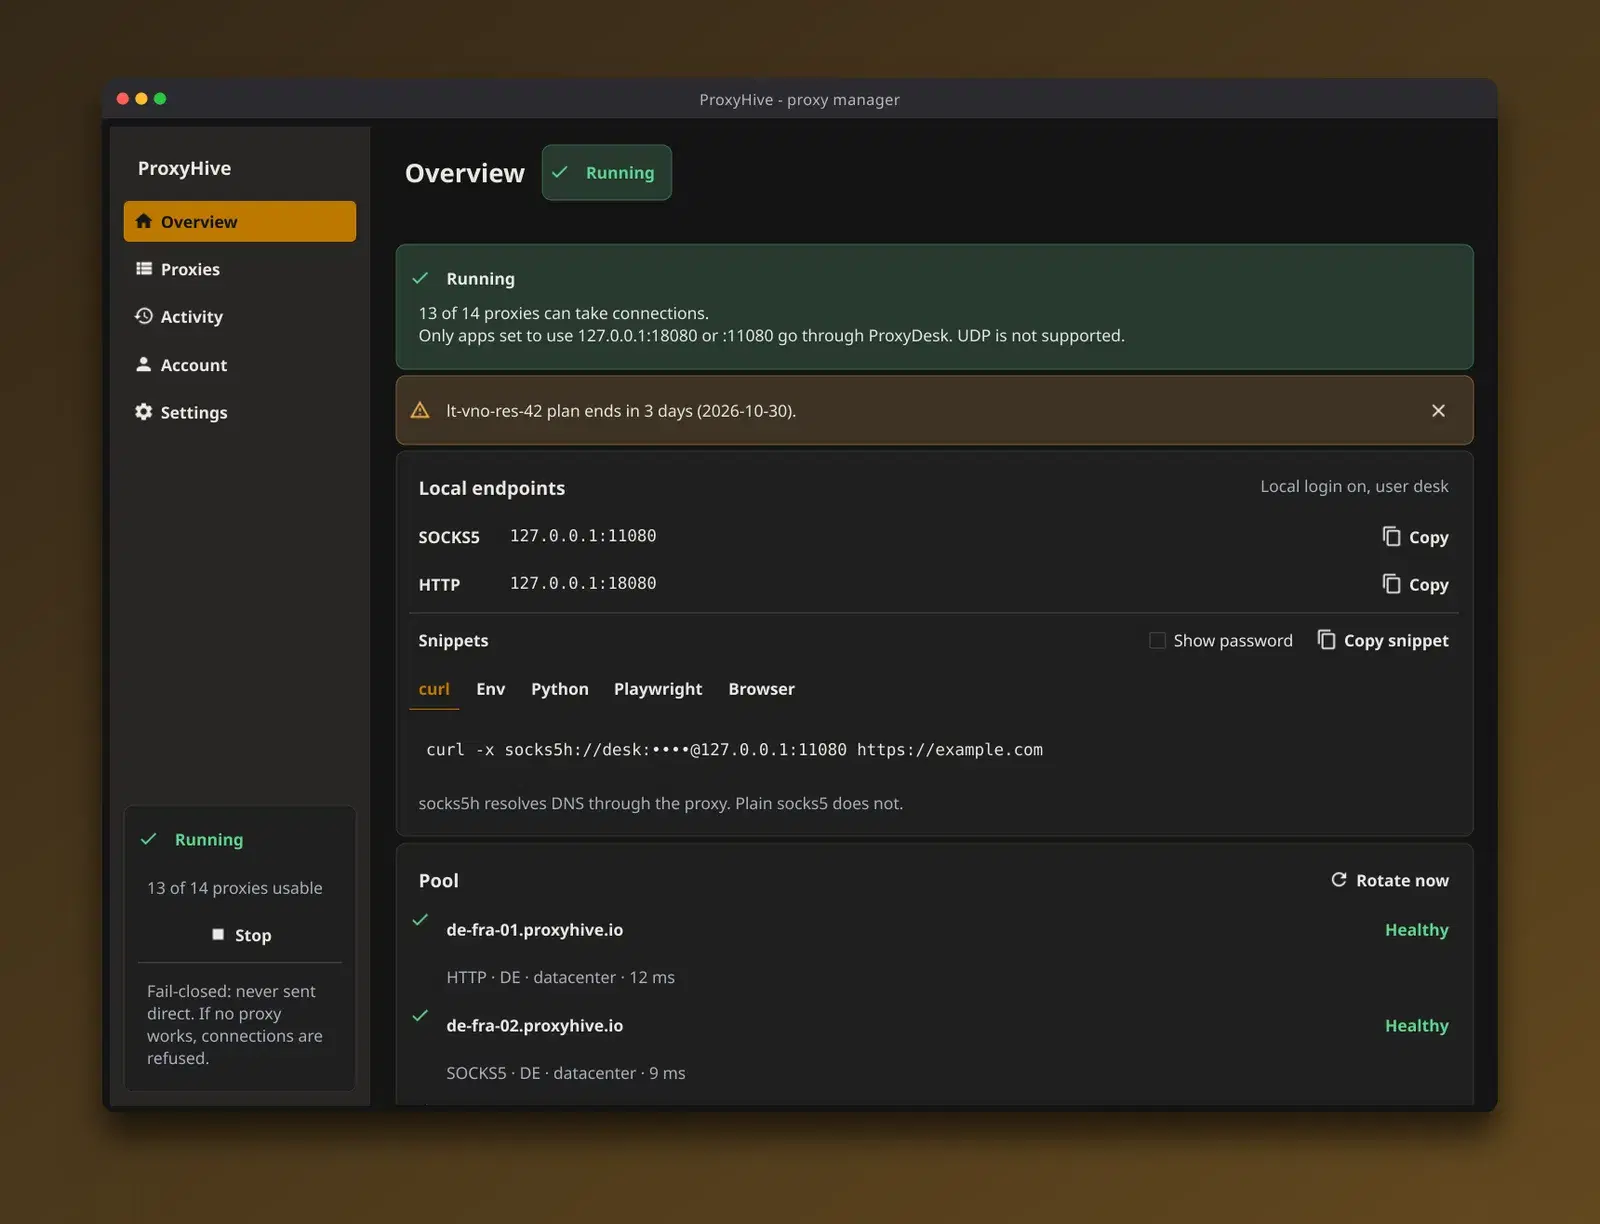Click the ProxyHive logo title in sidebar
1600x1224 pixels.
[x=184, y=168]
